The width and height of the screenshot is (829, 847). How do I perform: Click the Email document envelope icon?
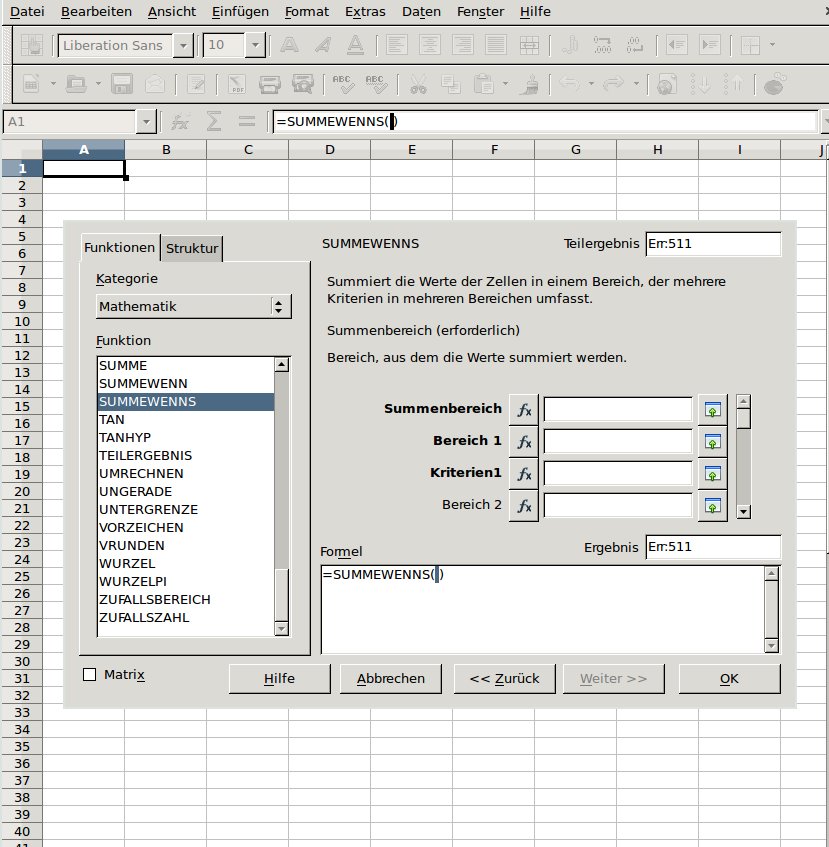coord(155,84)
